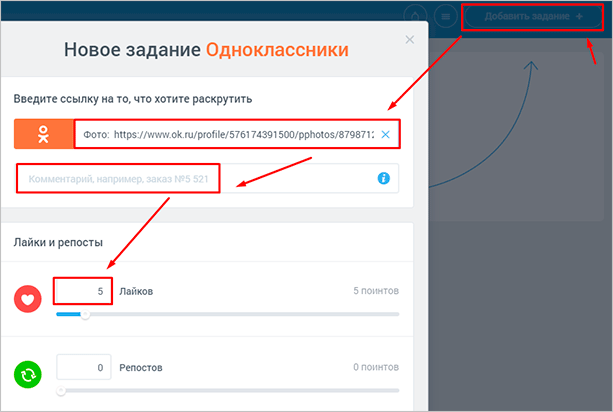Clear the entered photo link

click(385, 134)
